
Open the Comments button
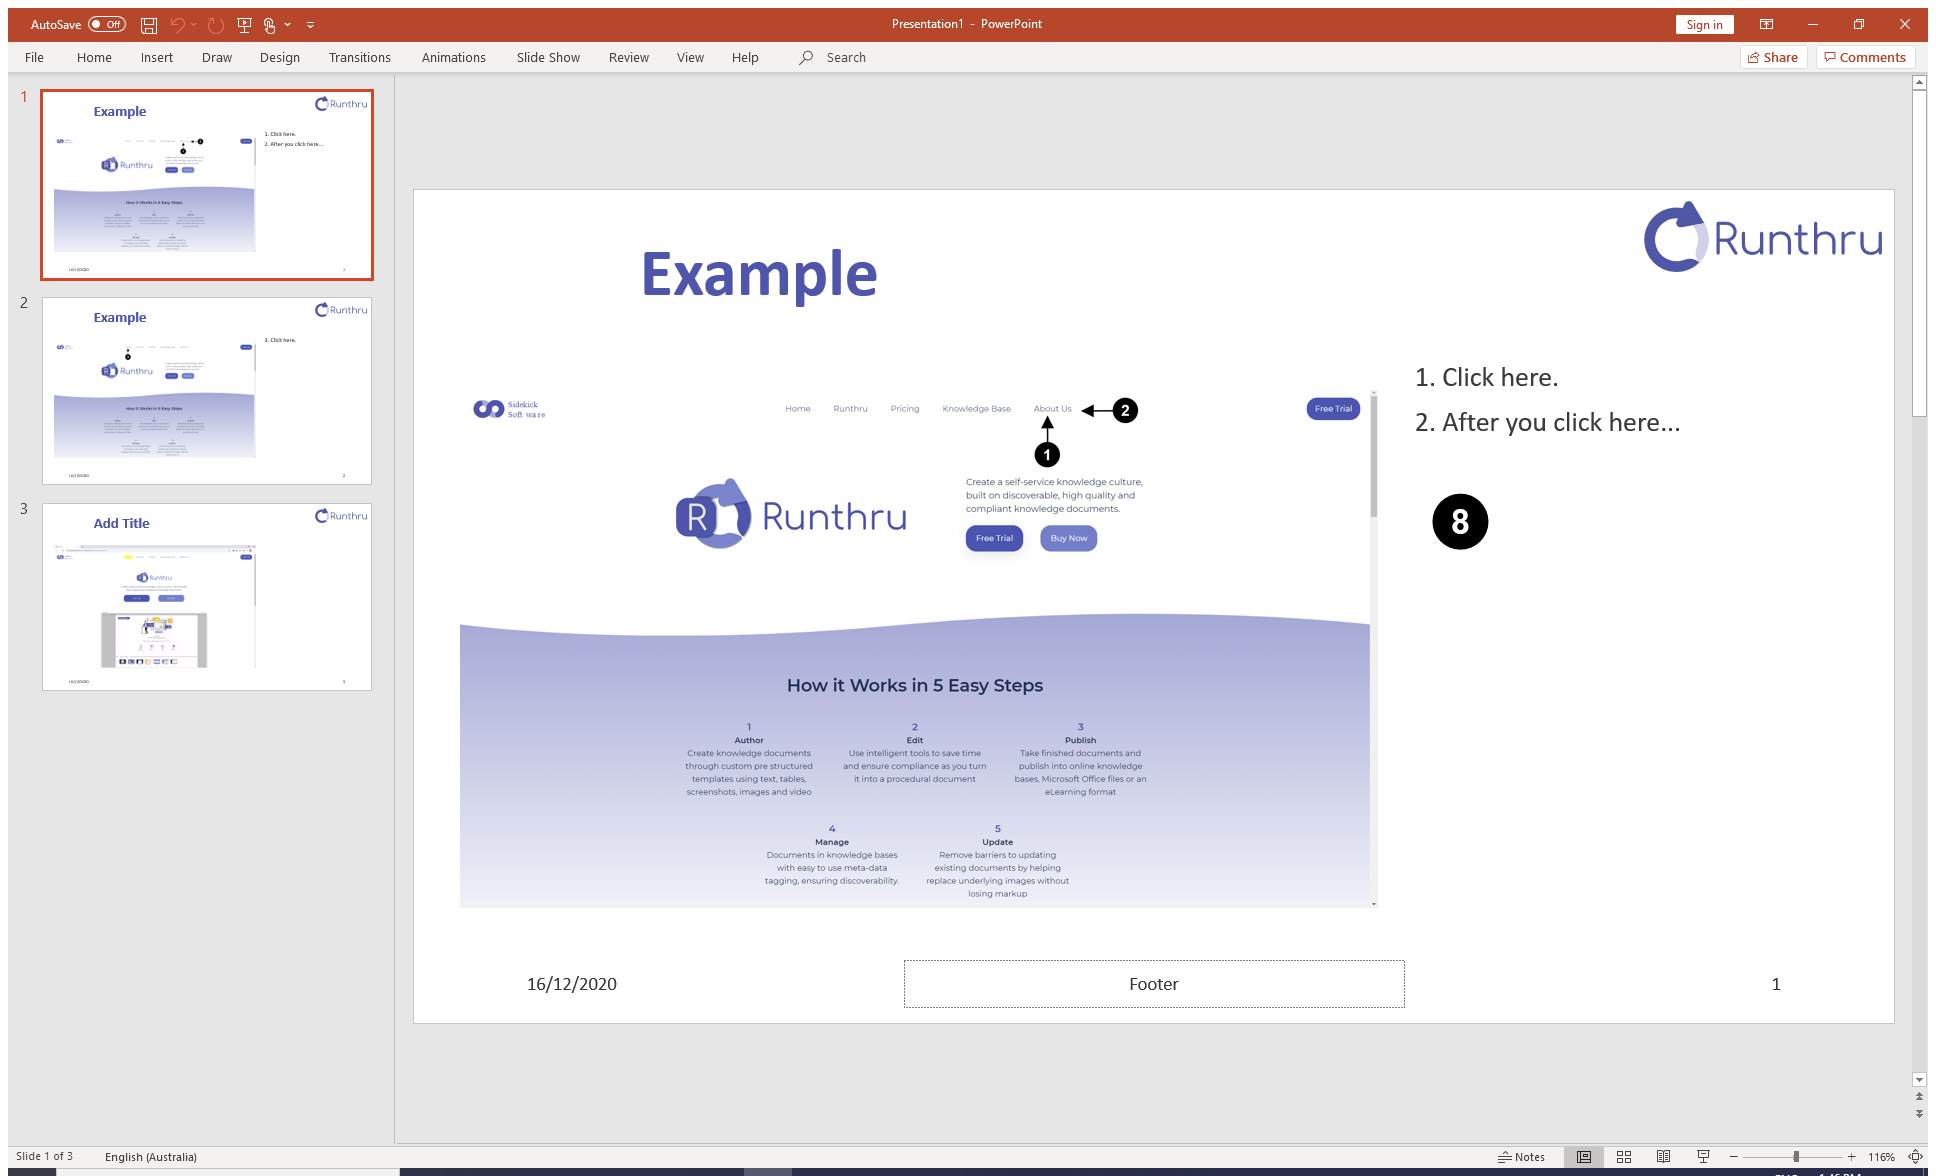click(1865, 57)
